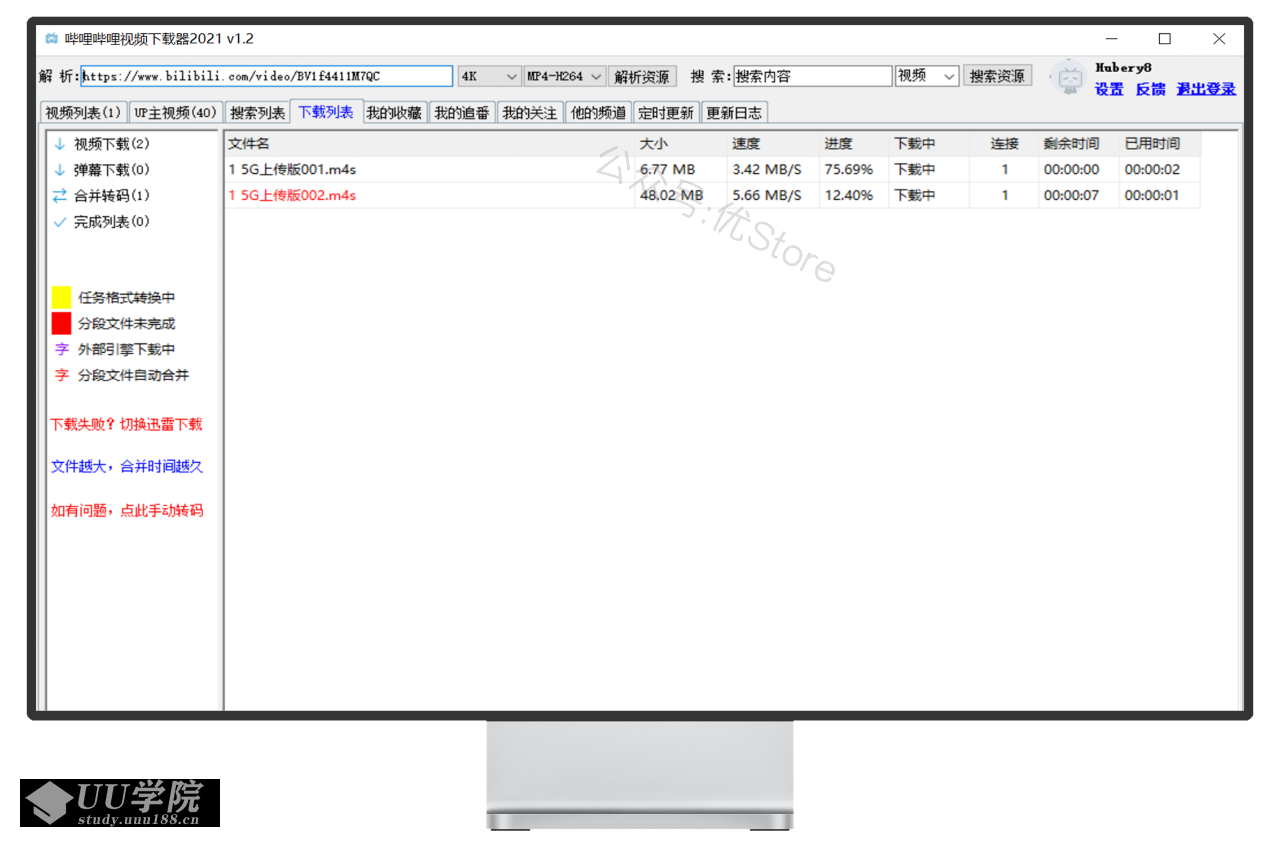Select the 下载列表 tab
The width and height of the screenshot is (1280, 847).
pyautogui.click(x=326, y=112)
